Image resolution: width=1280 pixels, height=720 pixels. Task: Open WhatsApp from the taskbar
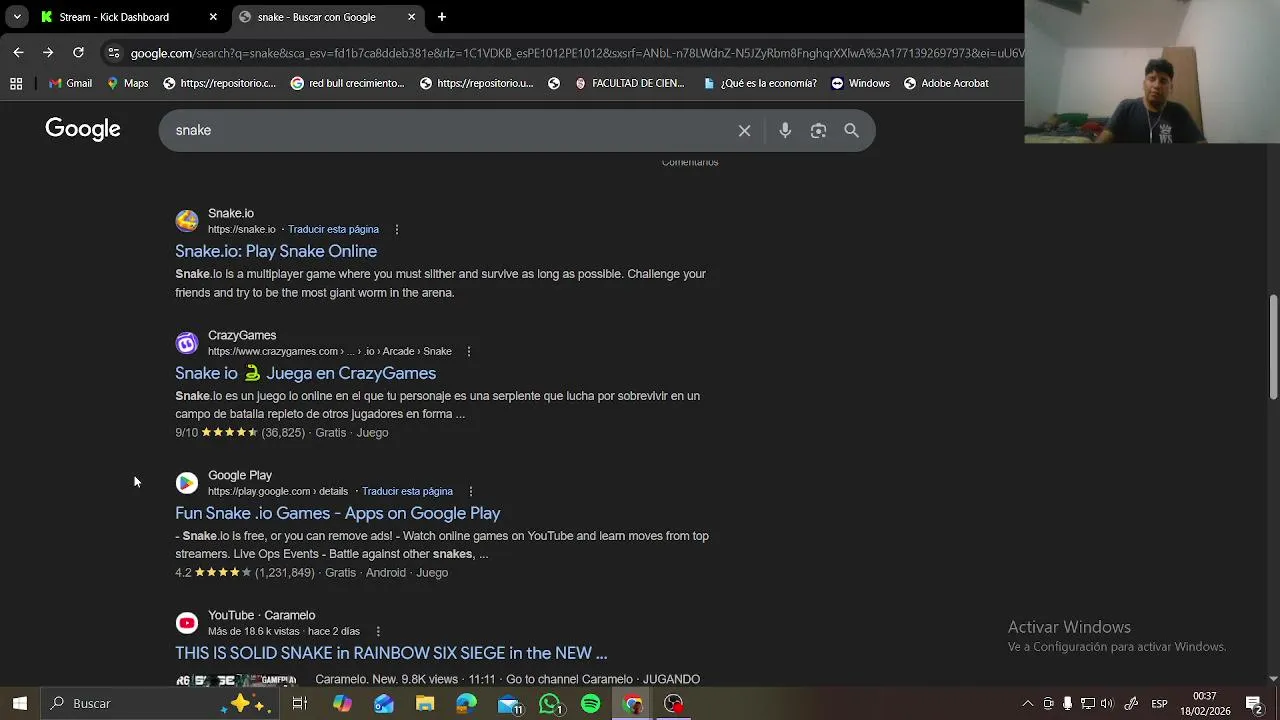[550, 704]
